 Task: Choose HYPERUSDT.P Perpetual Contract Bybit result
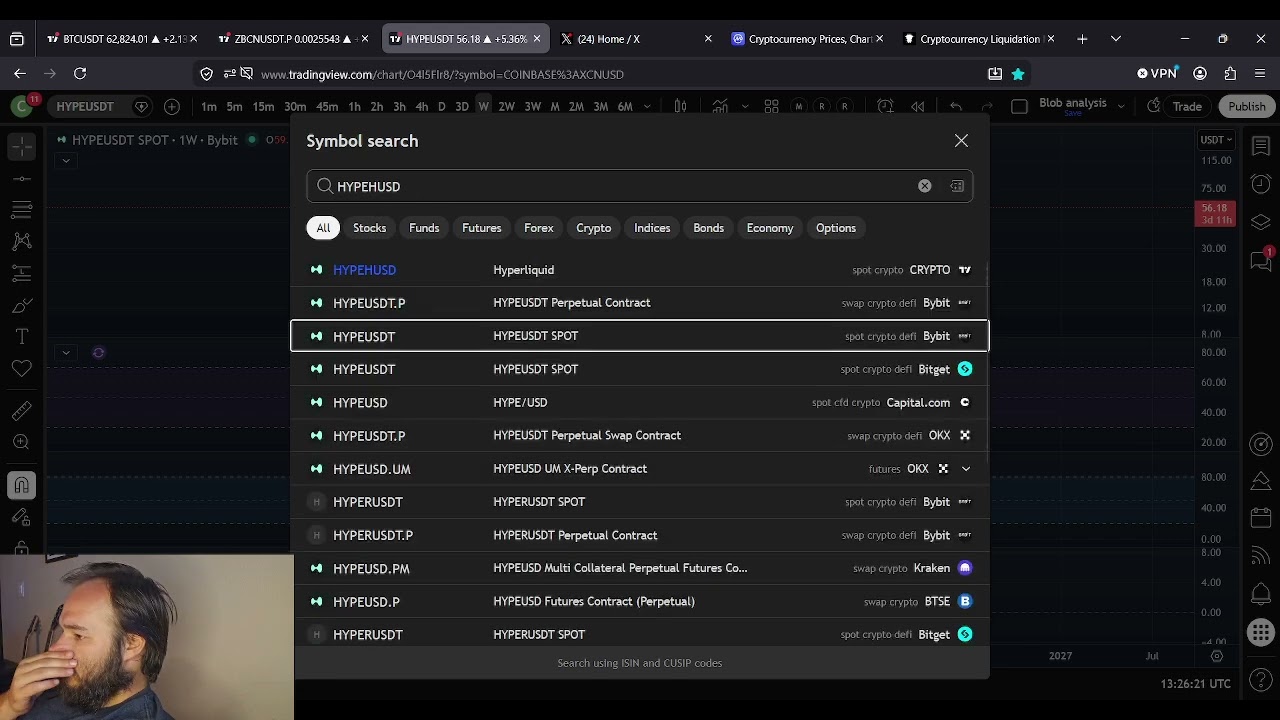pyautogui.click(x=639, y=535)
